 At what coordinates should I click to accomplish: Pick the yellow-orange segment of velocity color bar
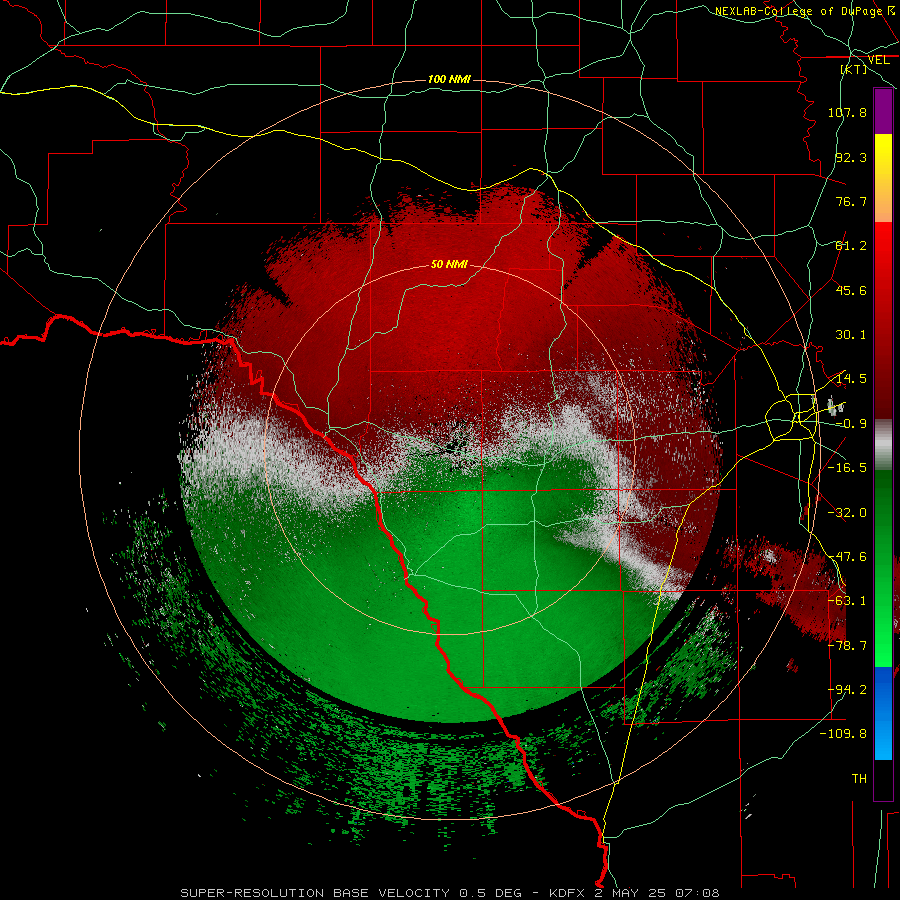[x=883, y=178]
